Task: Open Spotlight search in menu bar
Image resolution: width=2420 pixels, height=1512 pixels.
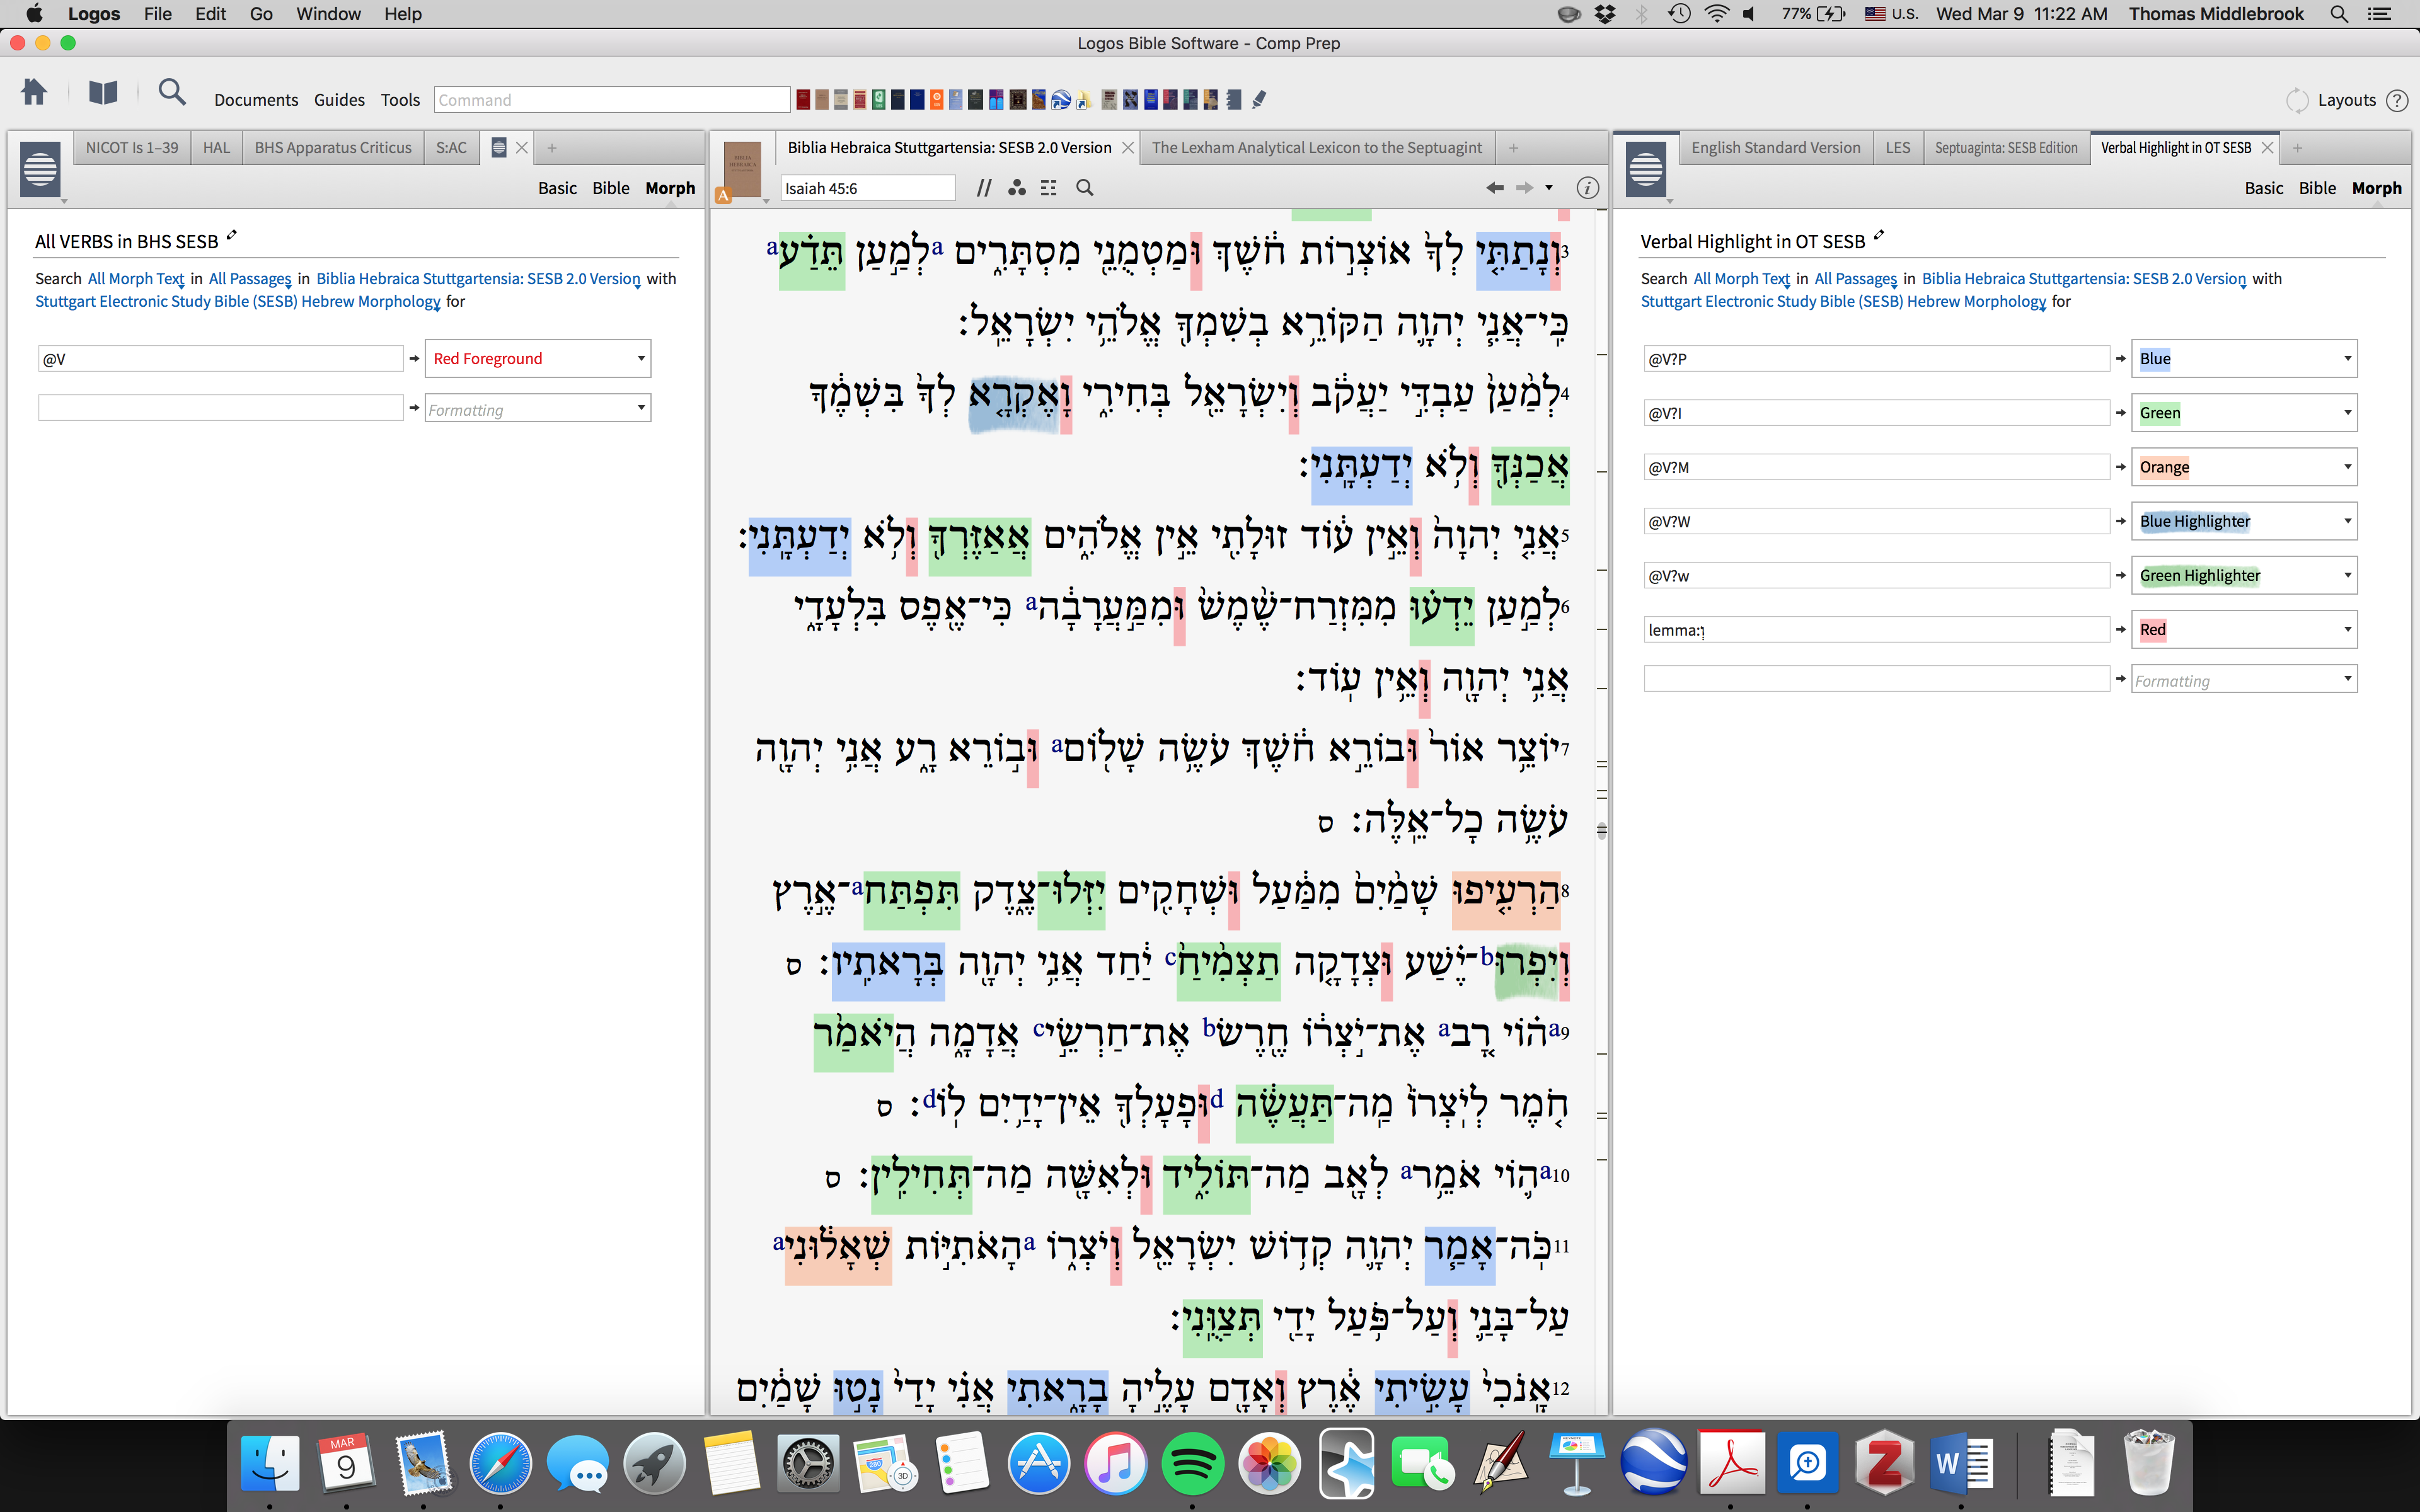Action: click(x=2338, y=14)
